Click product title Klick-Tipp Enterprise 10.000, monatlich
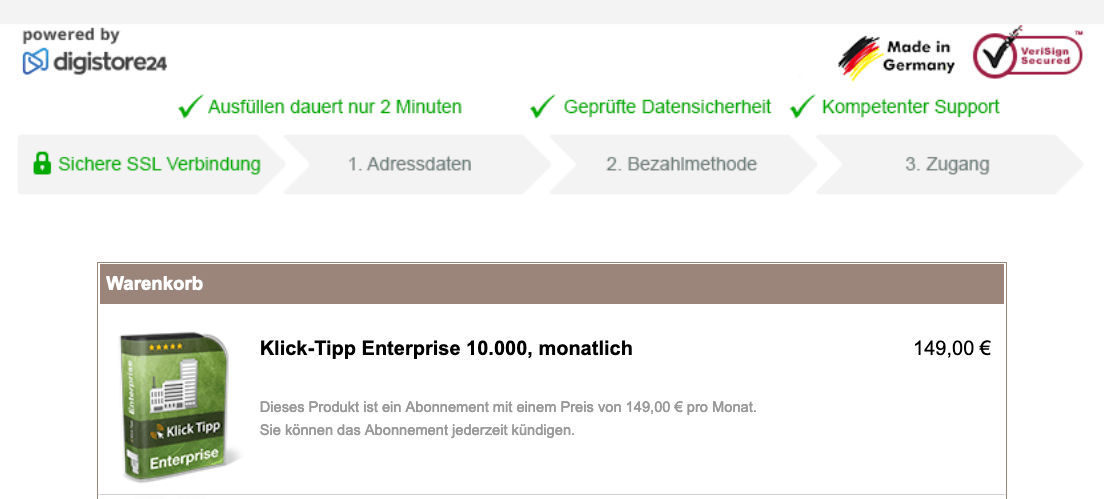Screen dimensions: 1104x499 pyautogui.click(x=446, y=348)
